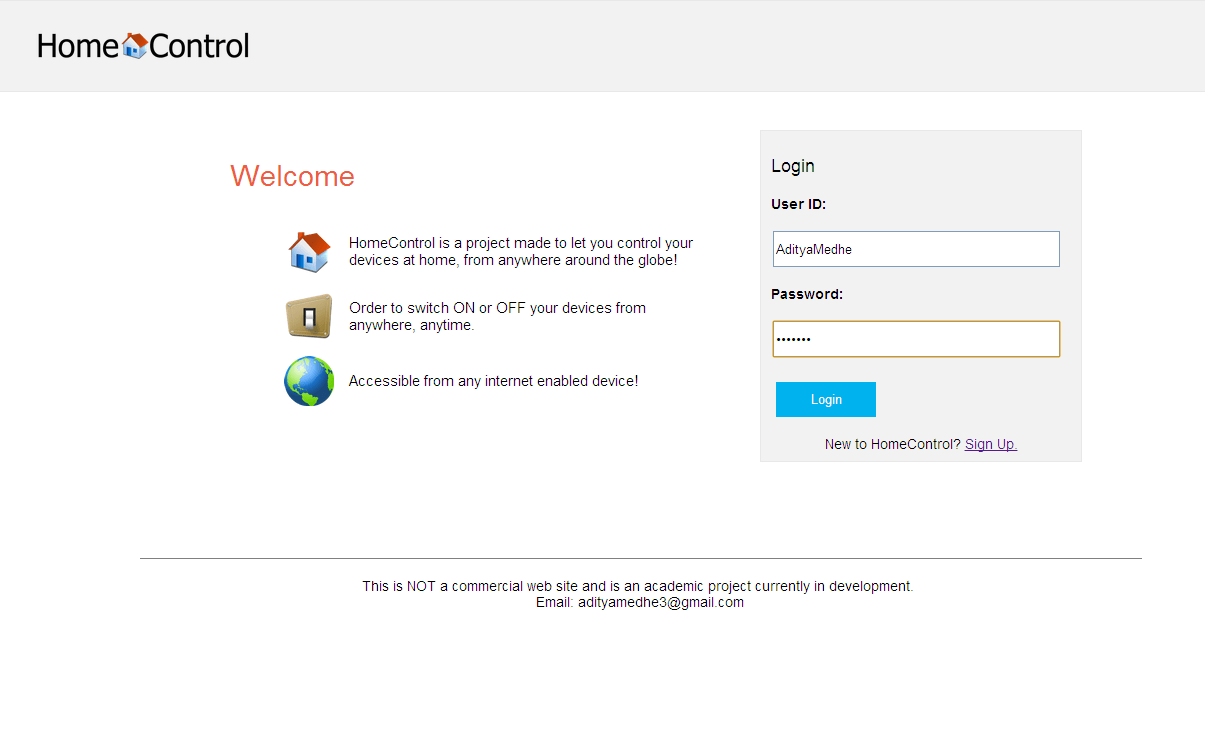1205x754 pixels.
Task: Open the Sign Up link
Action: (990, 444)
